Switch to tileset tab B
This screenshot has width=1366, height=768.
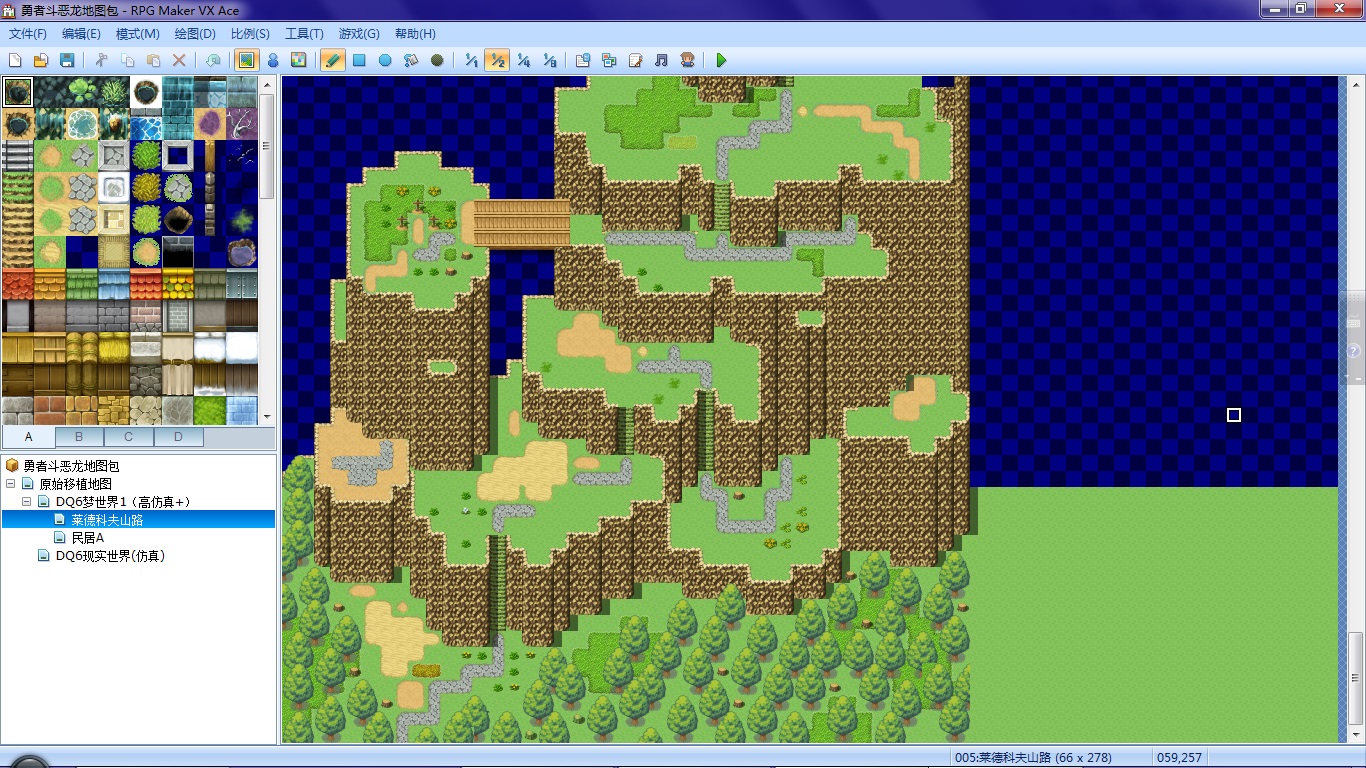79,437
